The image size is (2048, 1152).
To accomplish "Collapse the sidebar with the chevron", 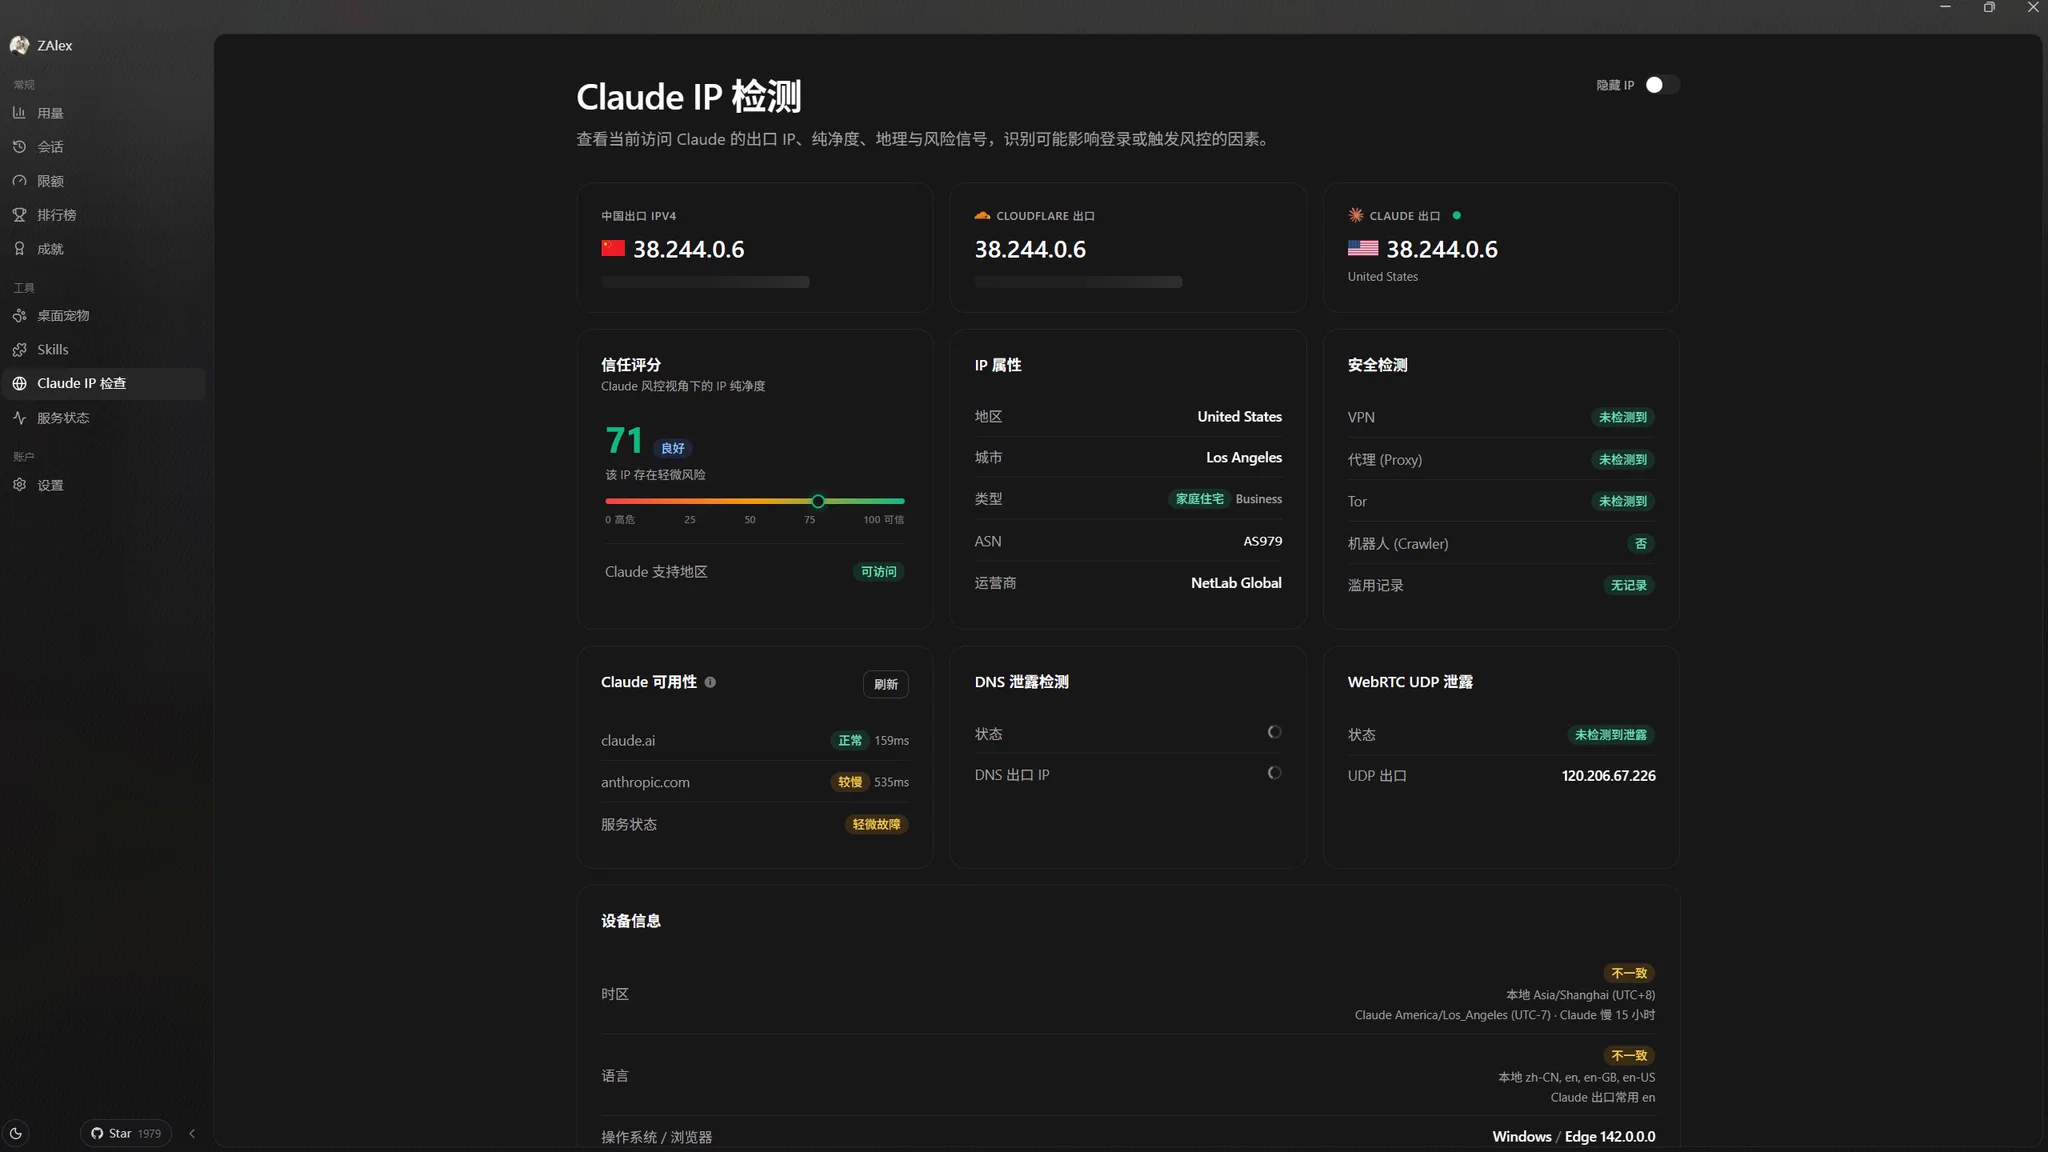I will 192,1133.
